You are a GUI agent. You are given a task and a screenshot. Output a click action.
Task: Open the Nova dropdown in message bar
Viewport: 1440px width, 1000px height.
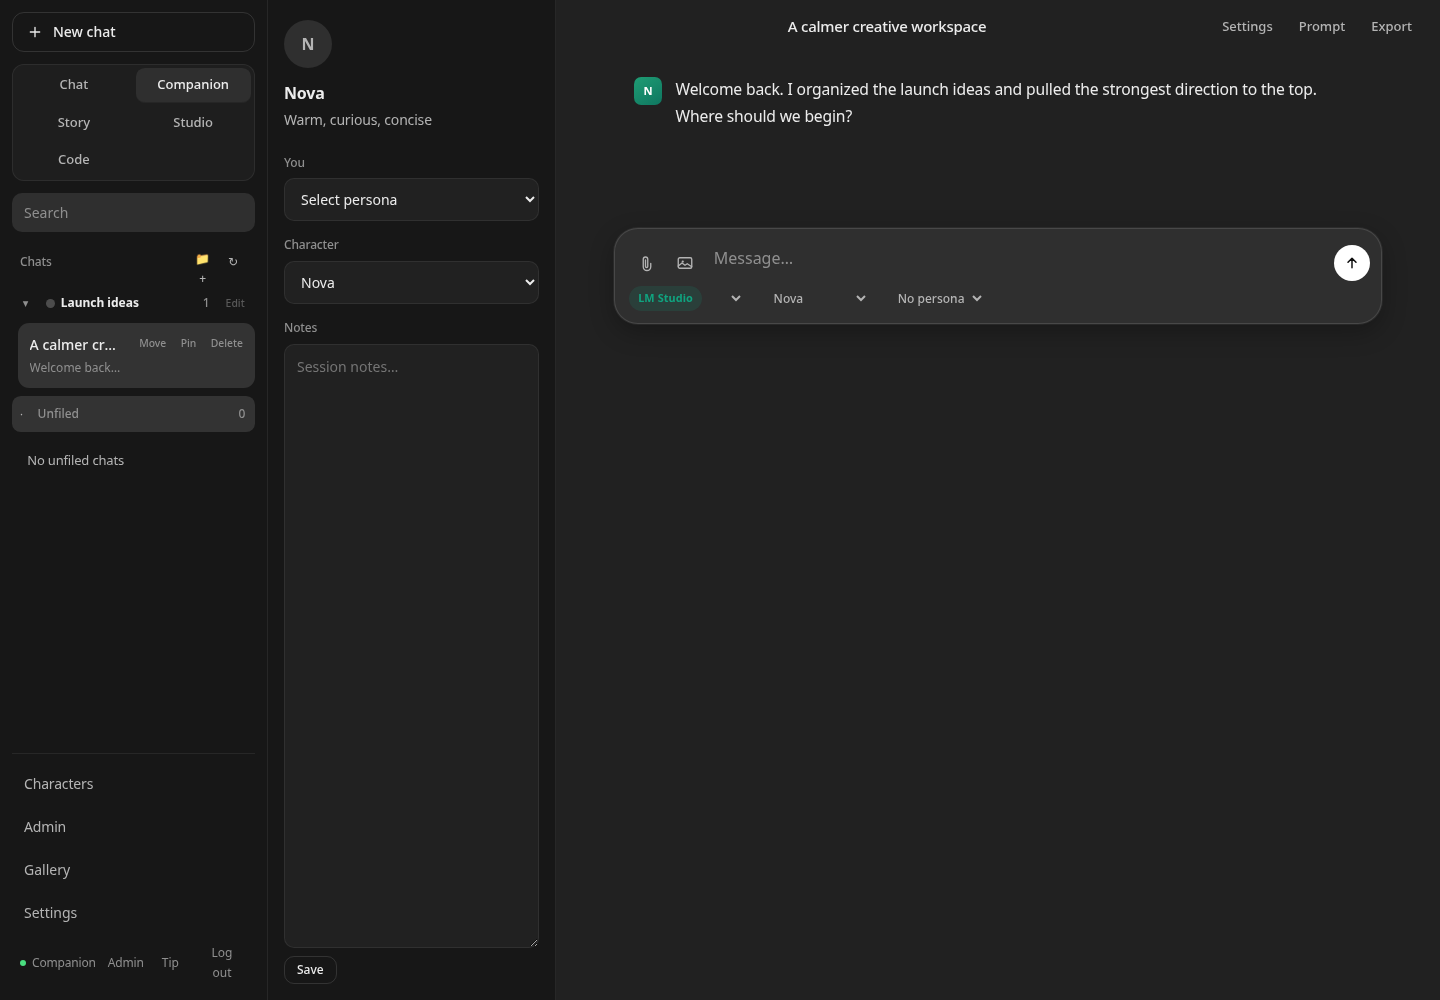point(818,298)
